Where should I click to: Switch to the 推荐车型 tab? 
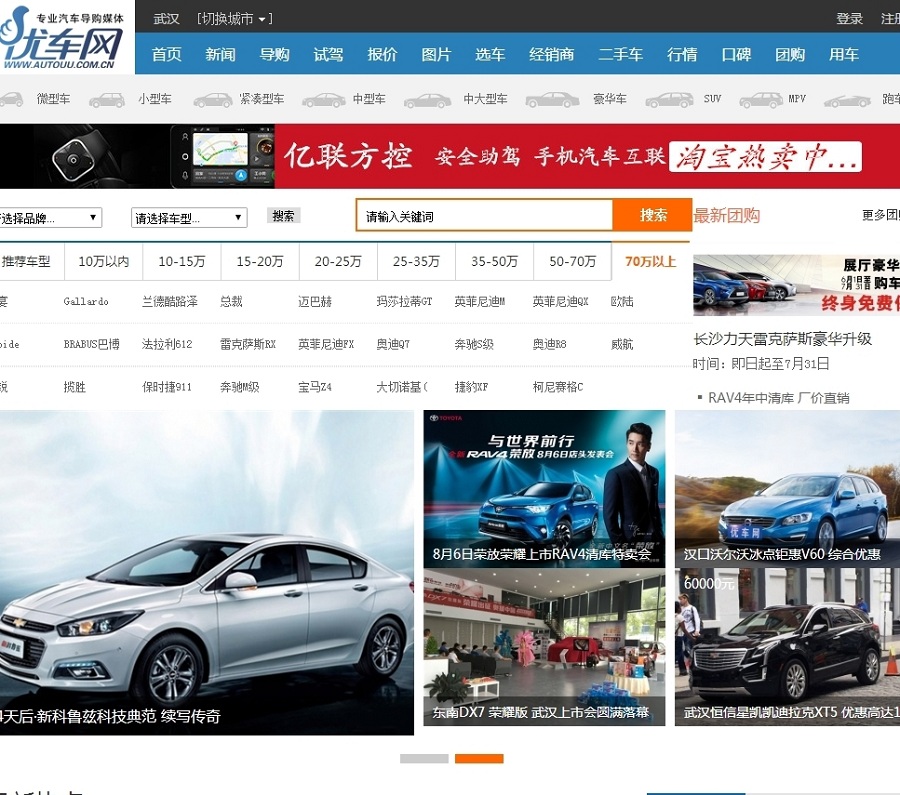coord(30,262)
